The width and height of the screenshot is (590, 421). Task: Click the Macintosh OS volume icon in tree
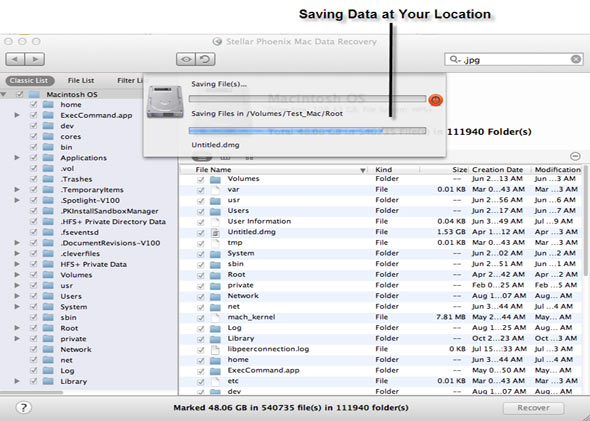click(x=34, y=94)
